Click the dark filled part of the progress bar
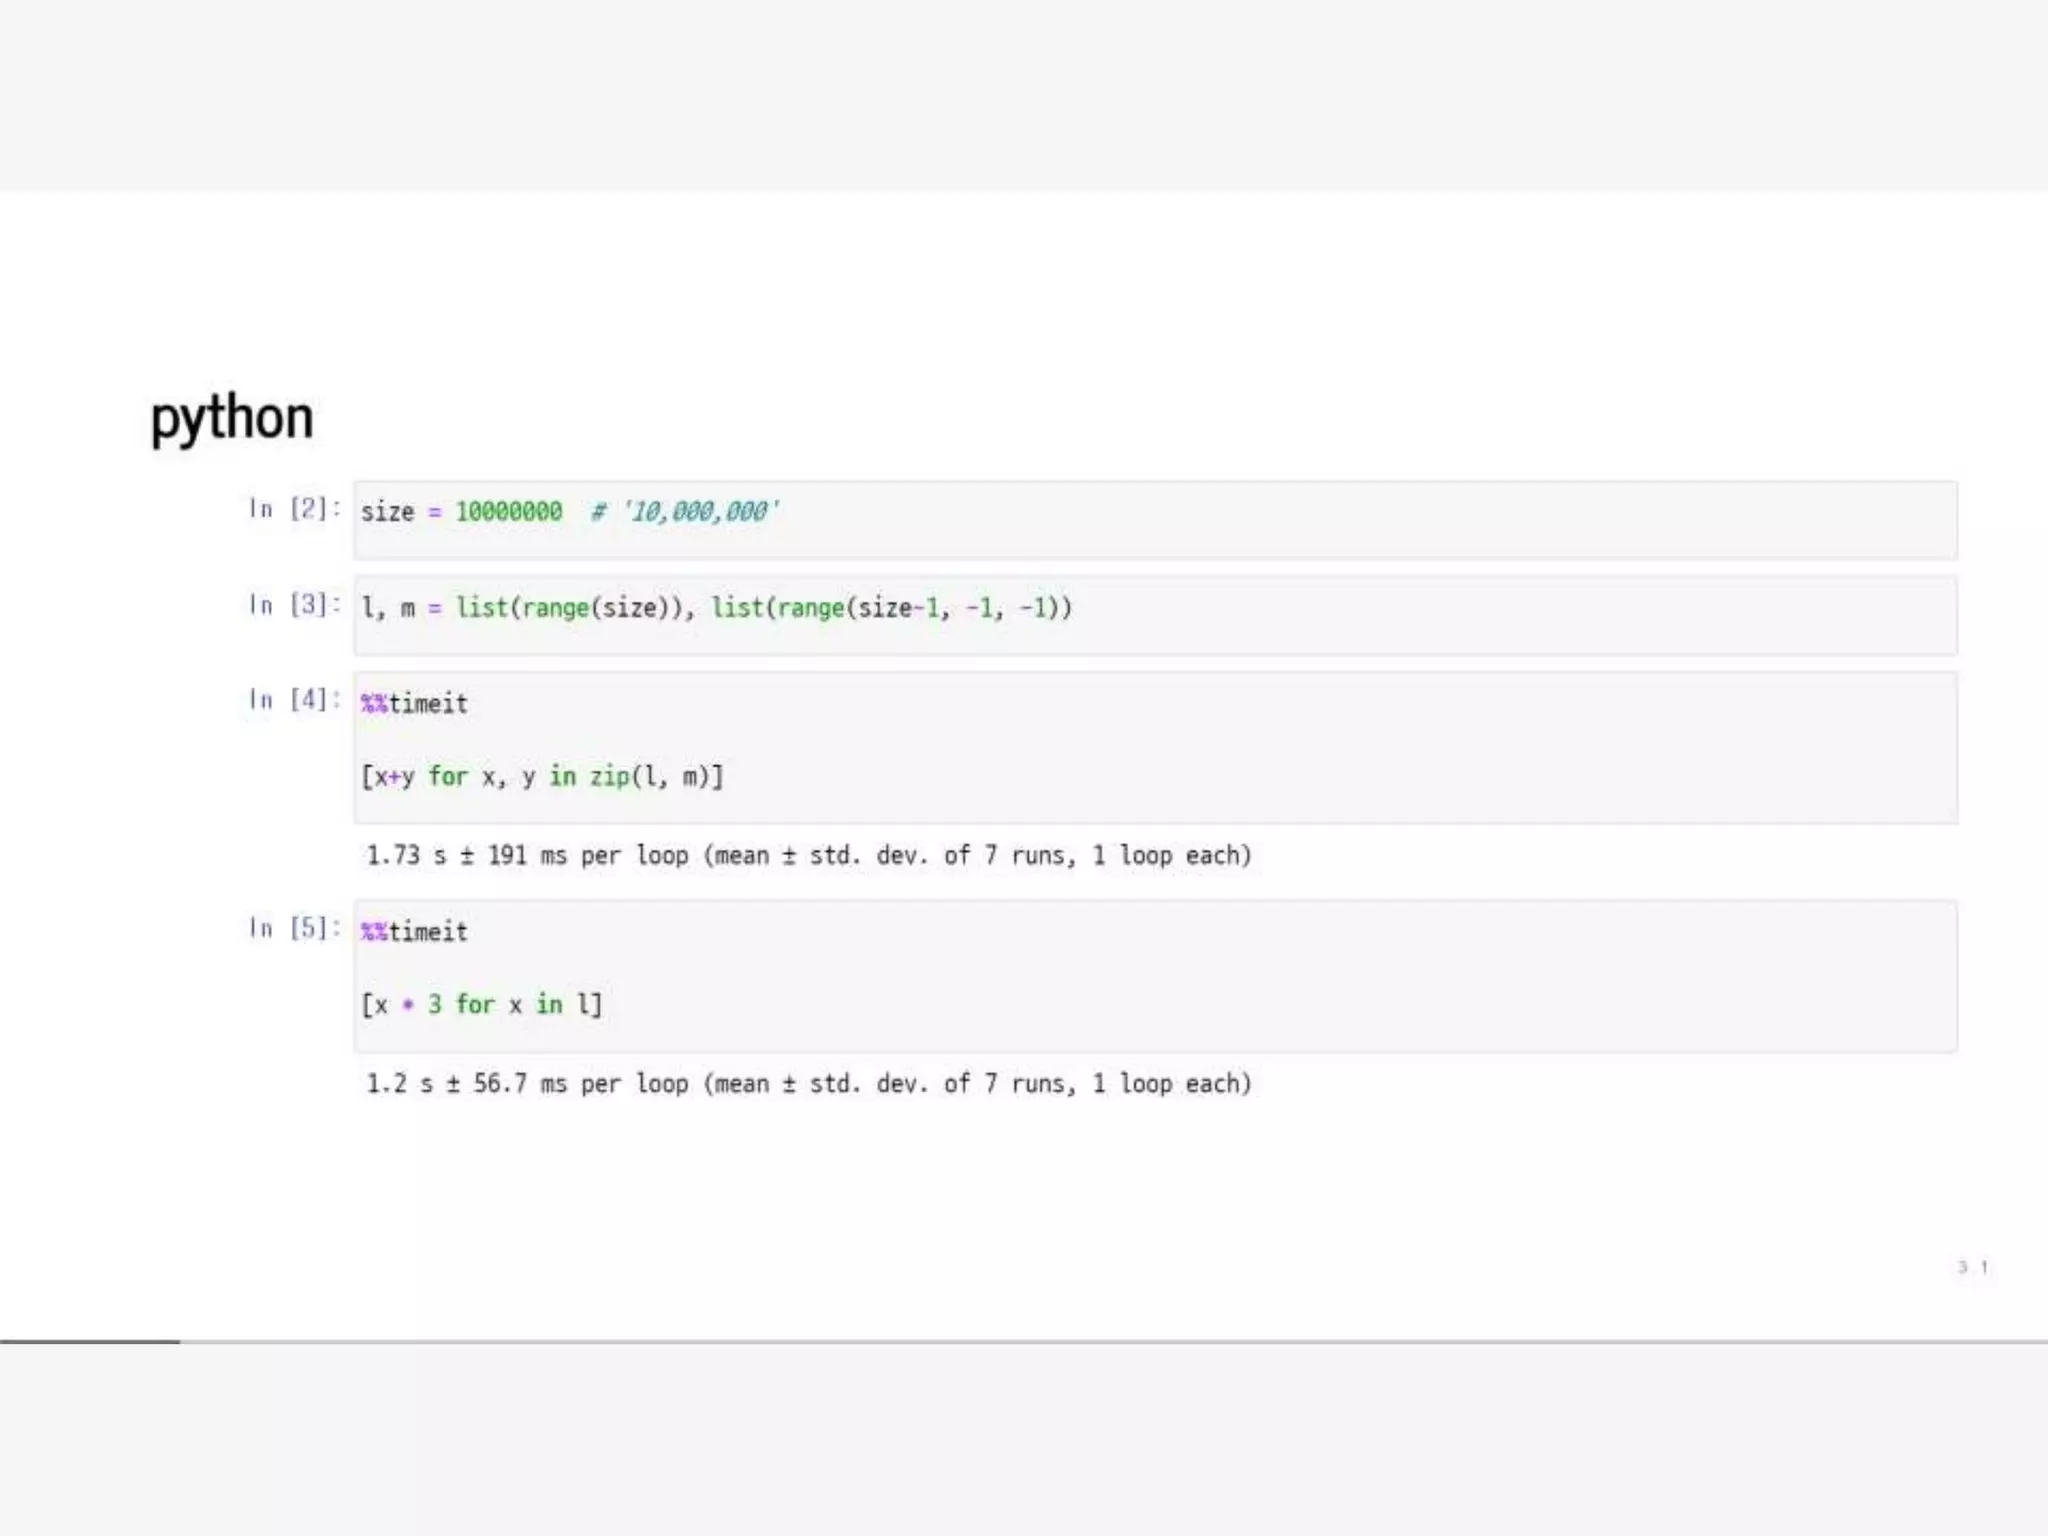Image resolution: width=2048 pixels, height=1536 pixels. pos(90,1341)
